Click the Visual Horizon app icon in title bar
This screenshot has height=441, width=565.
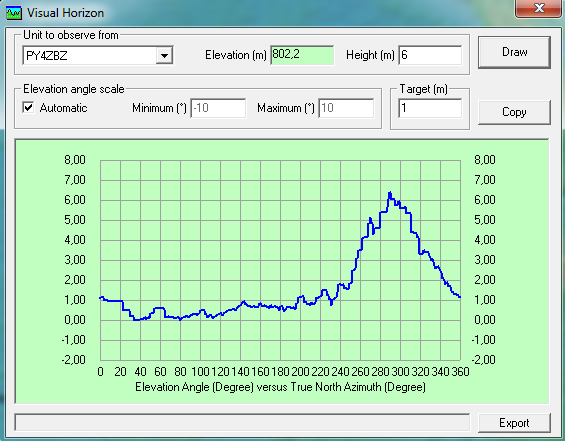14,13
